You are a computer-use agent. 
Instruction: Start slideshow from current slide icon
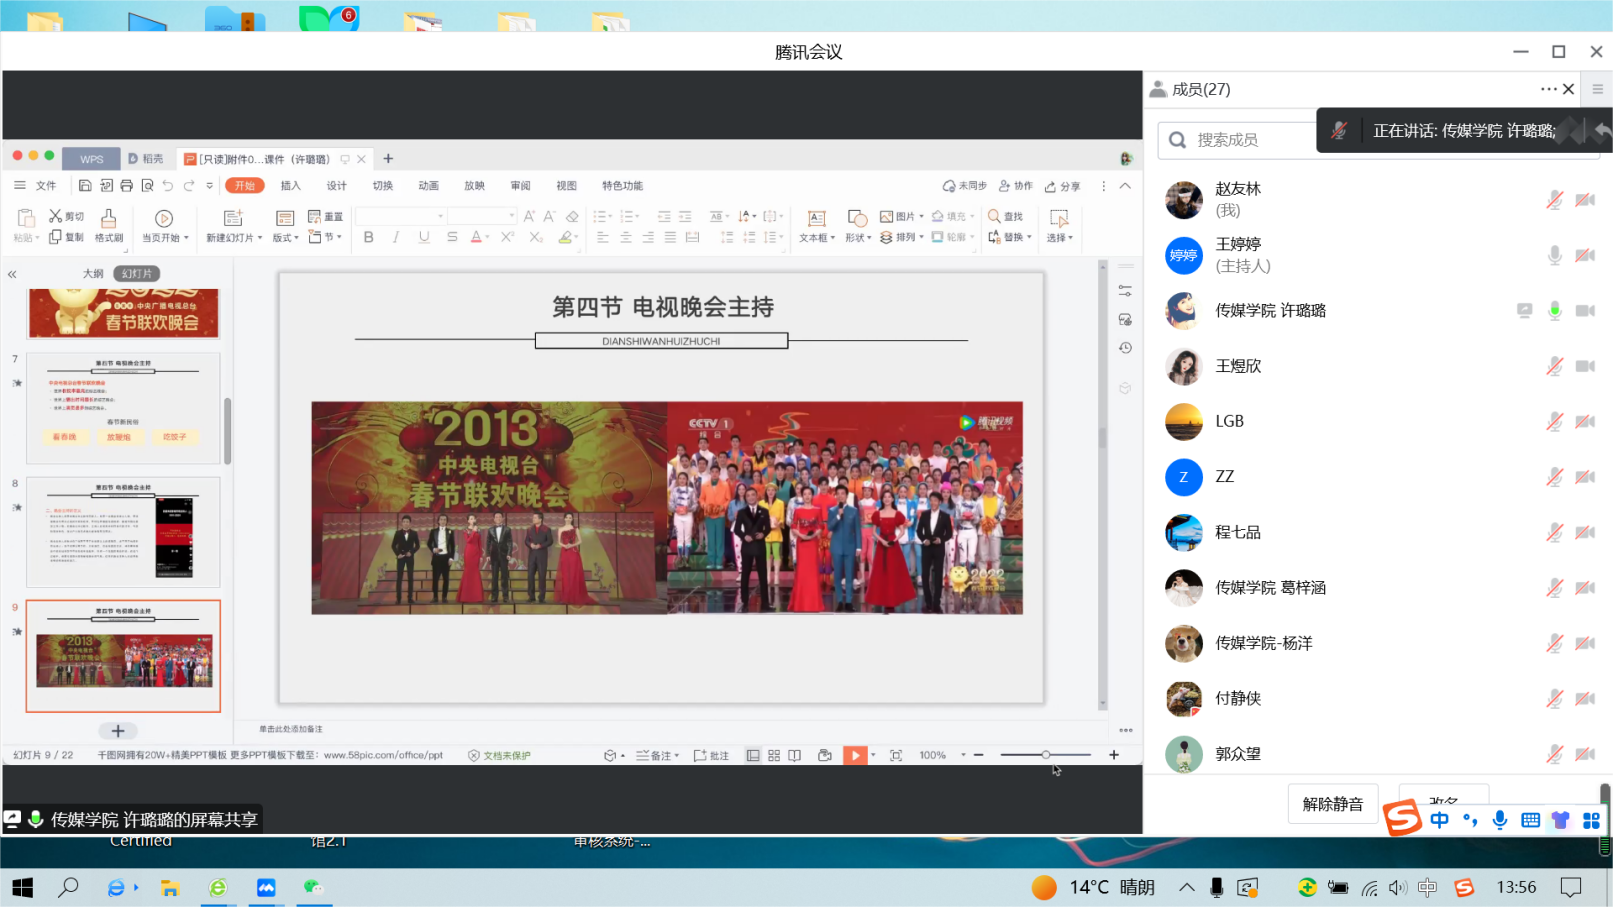pos(164,218)
